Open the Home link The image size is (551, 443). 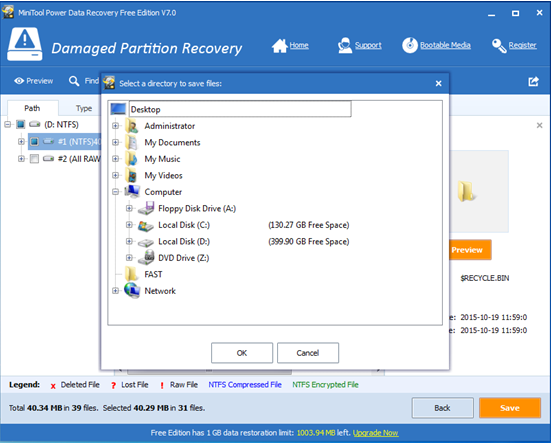pyautogui.click(x=299, y=45)
